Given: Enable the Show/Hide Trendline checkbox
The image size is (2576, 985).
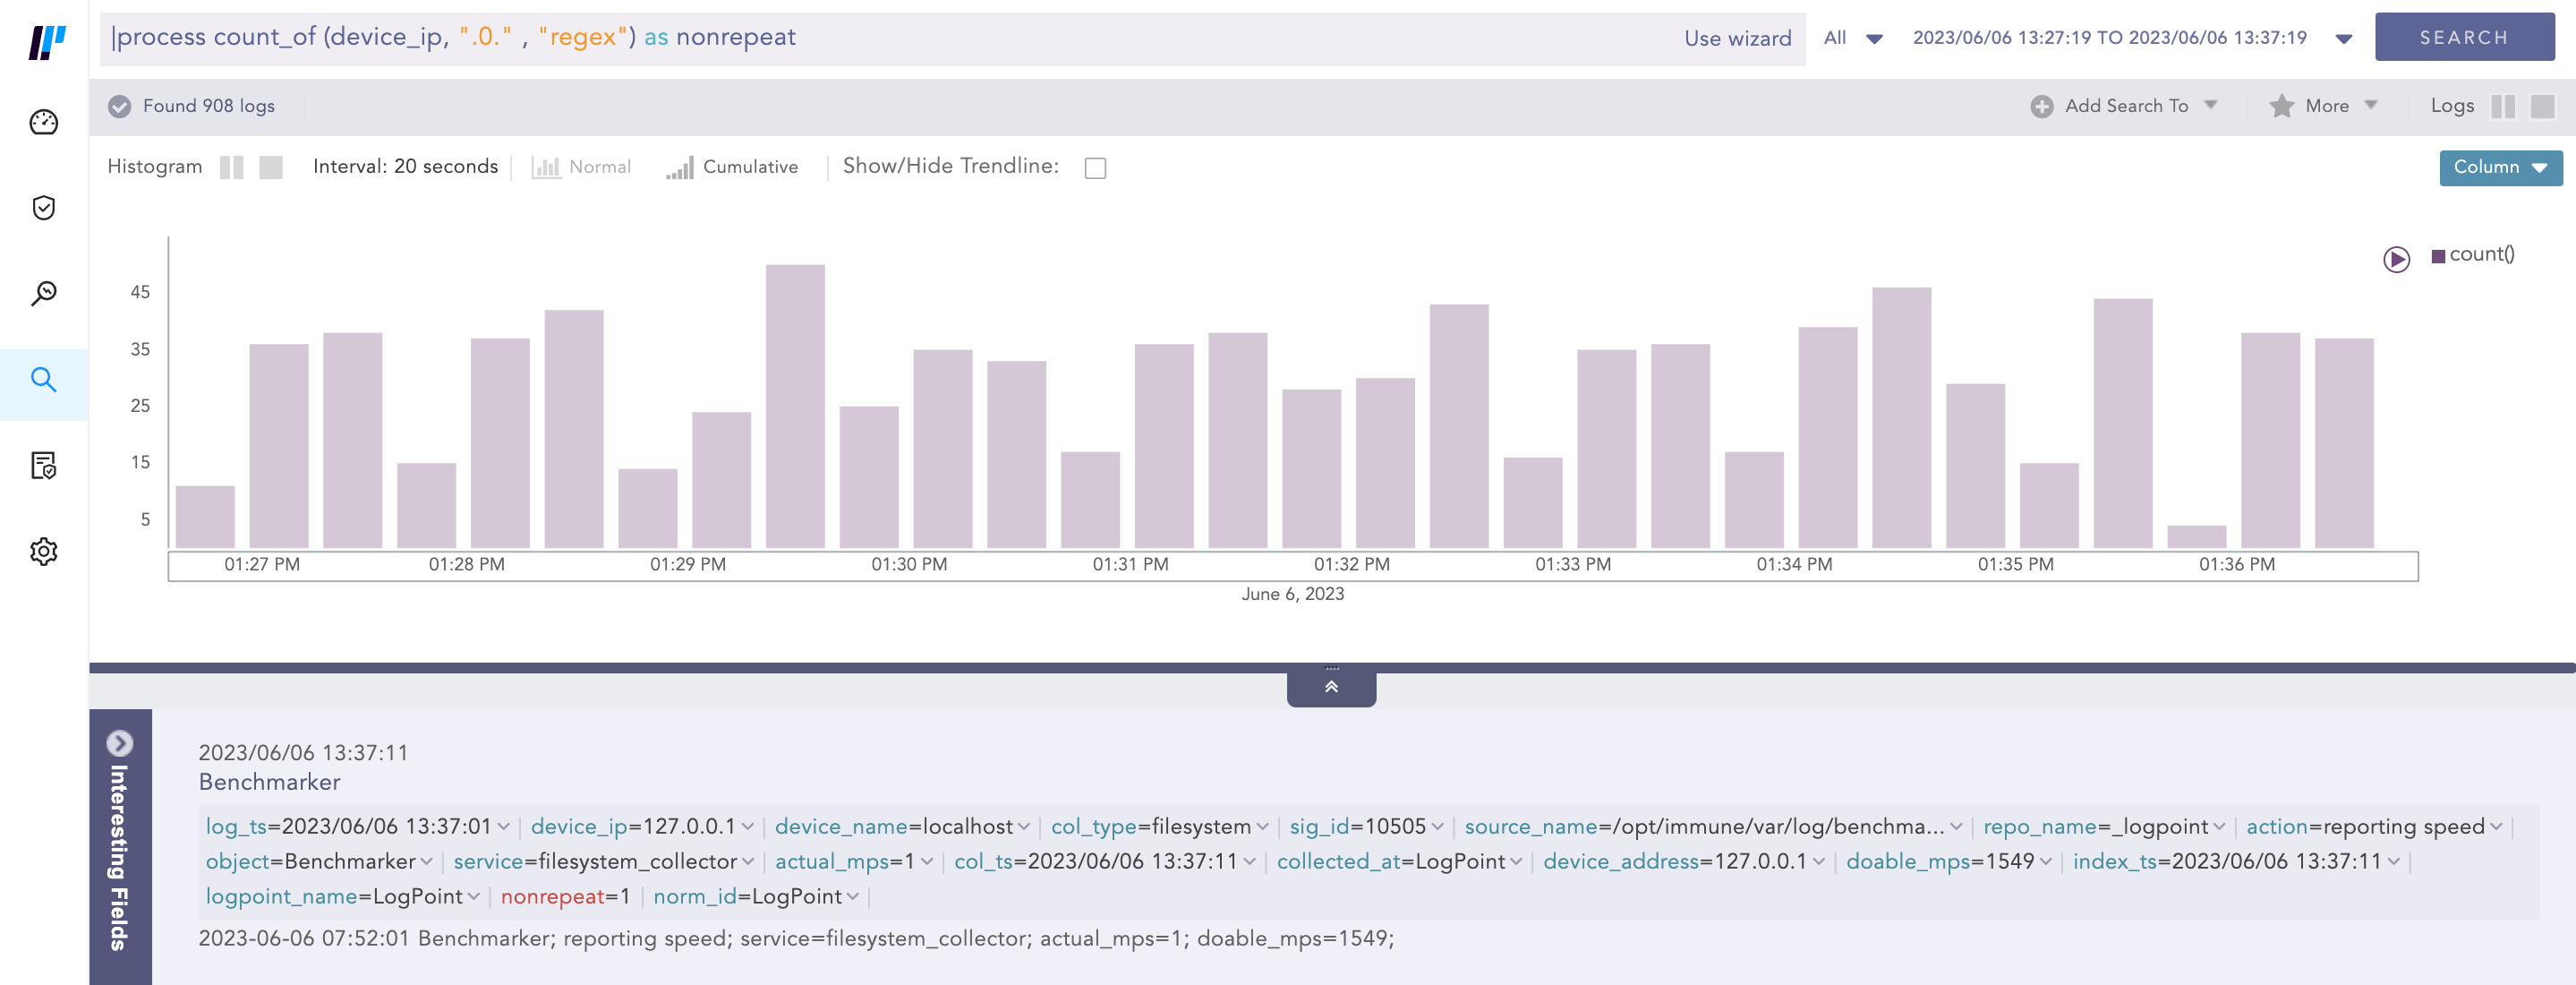Looking at the screenshot, I should (x=1095, y=168).
